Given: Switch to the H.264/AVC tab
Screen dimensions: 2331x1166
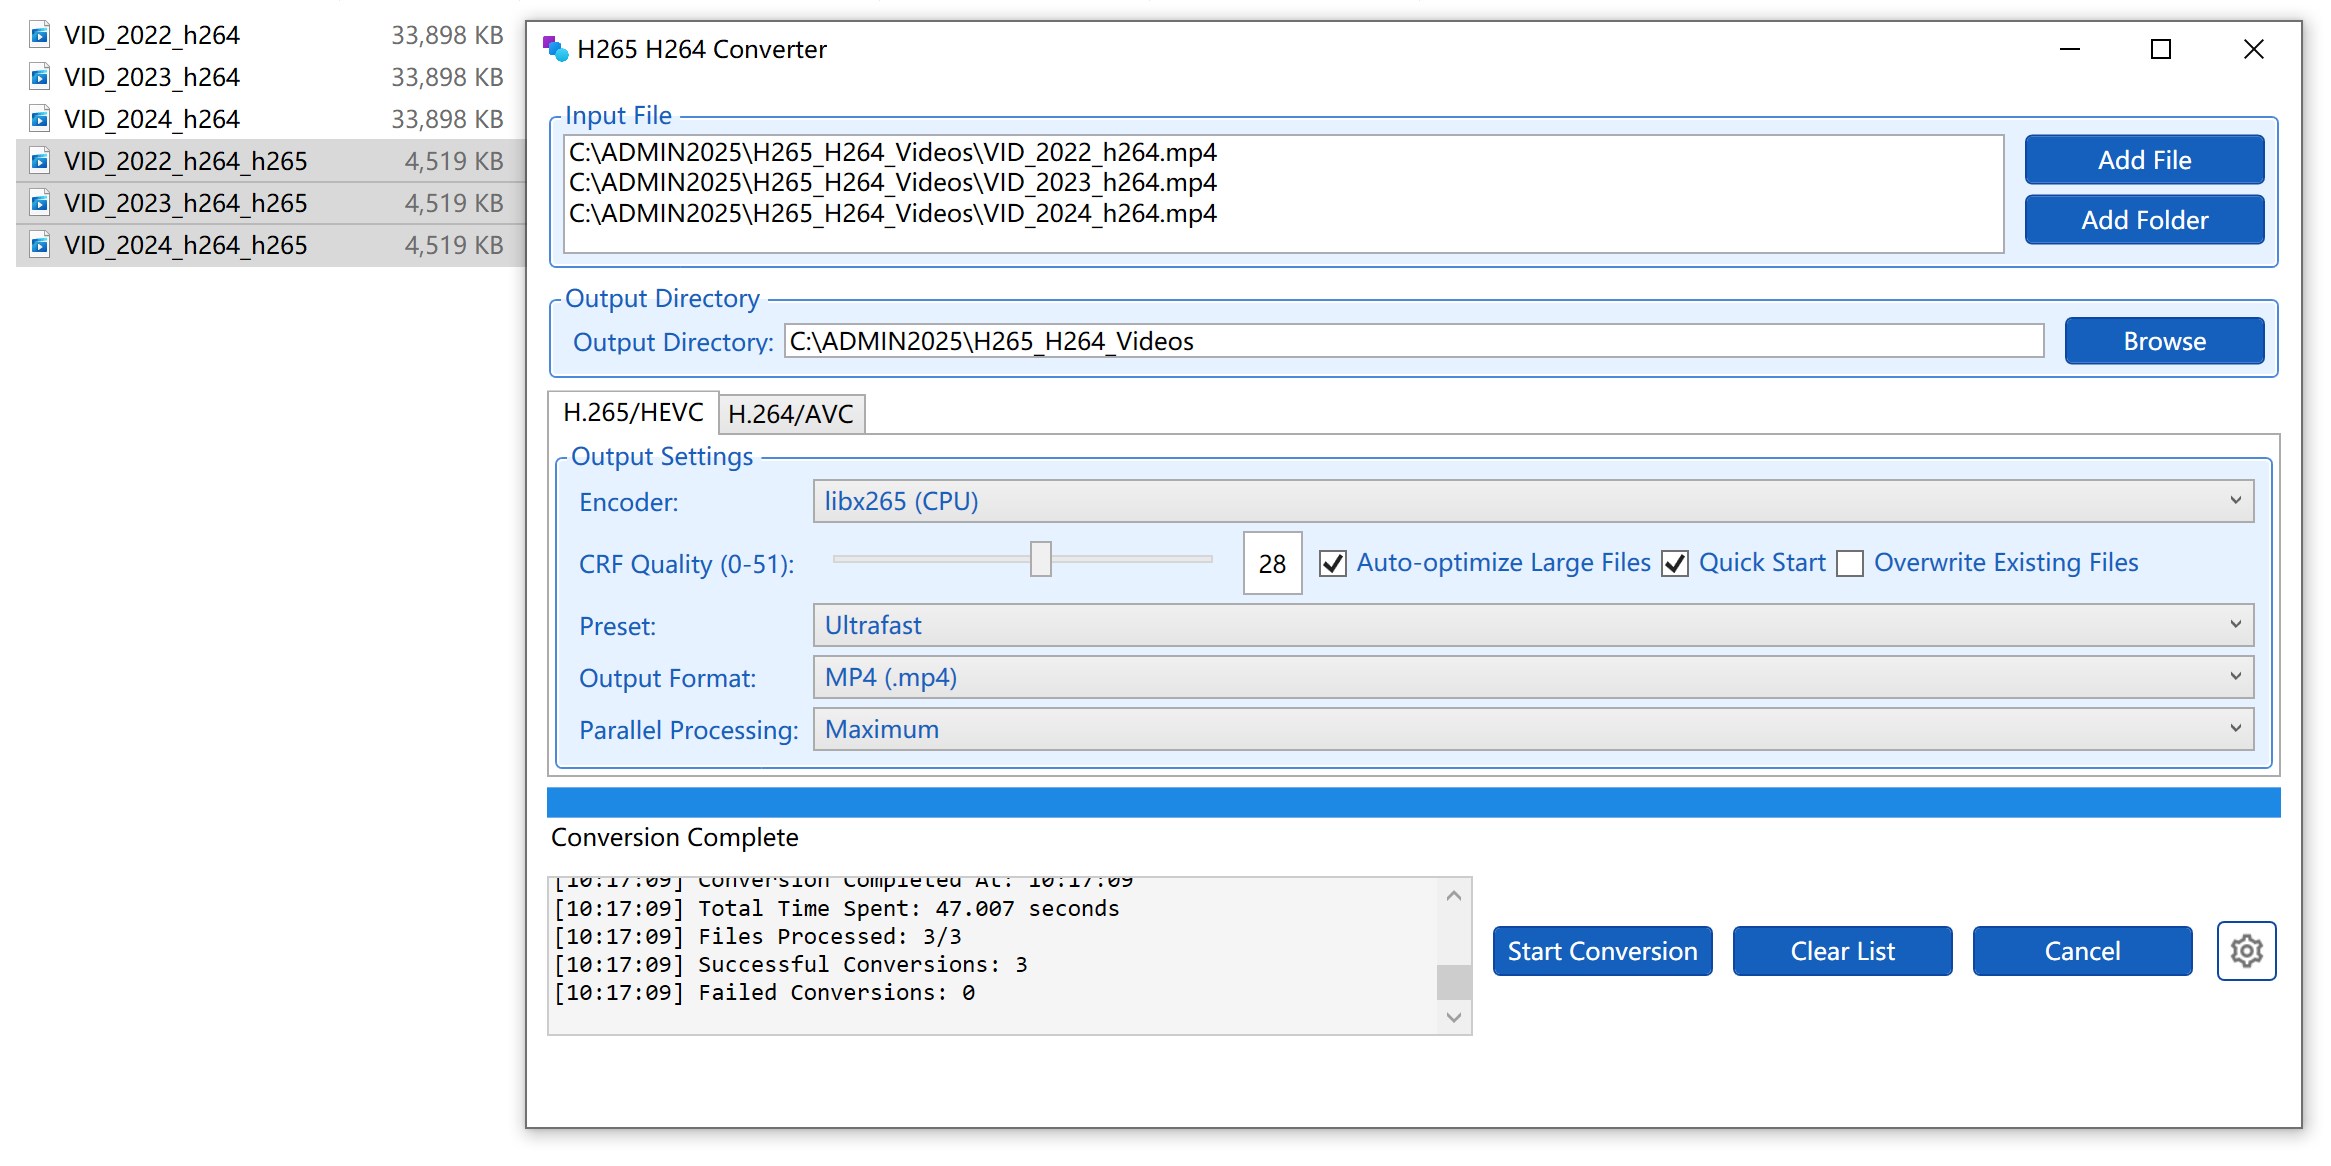Looking at the screenshot, I should pyautogui.click(x=791, y=414).
